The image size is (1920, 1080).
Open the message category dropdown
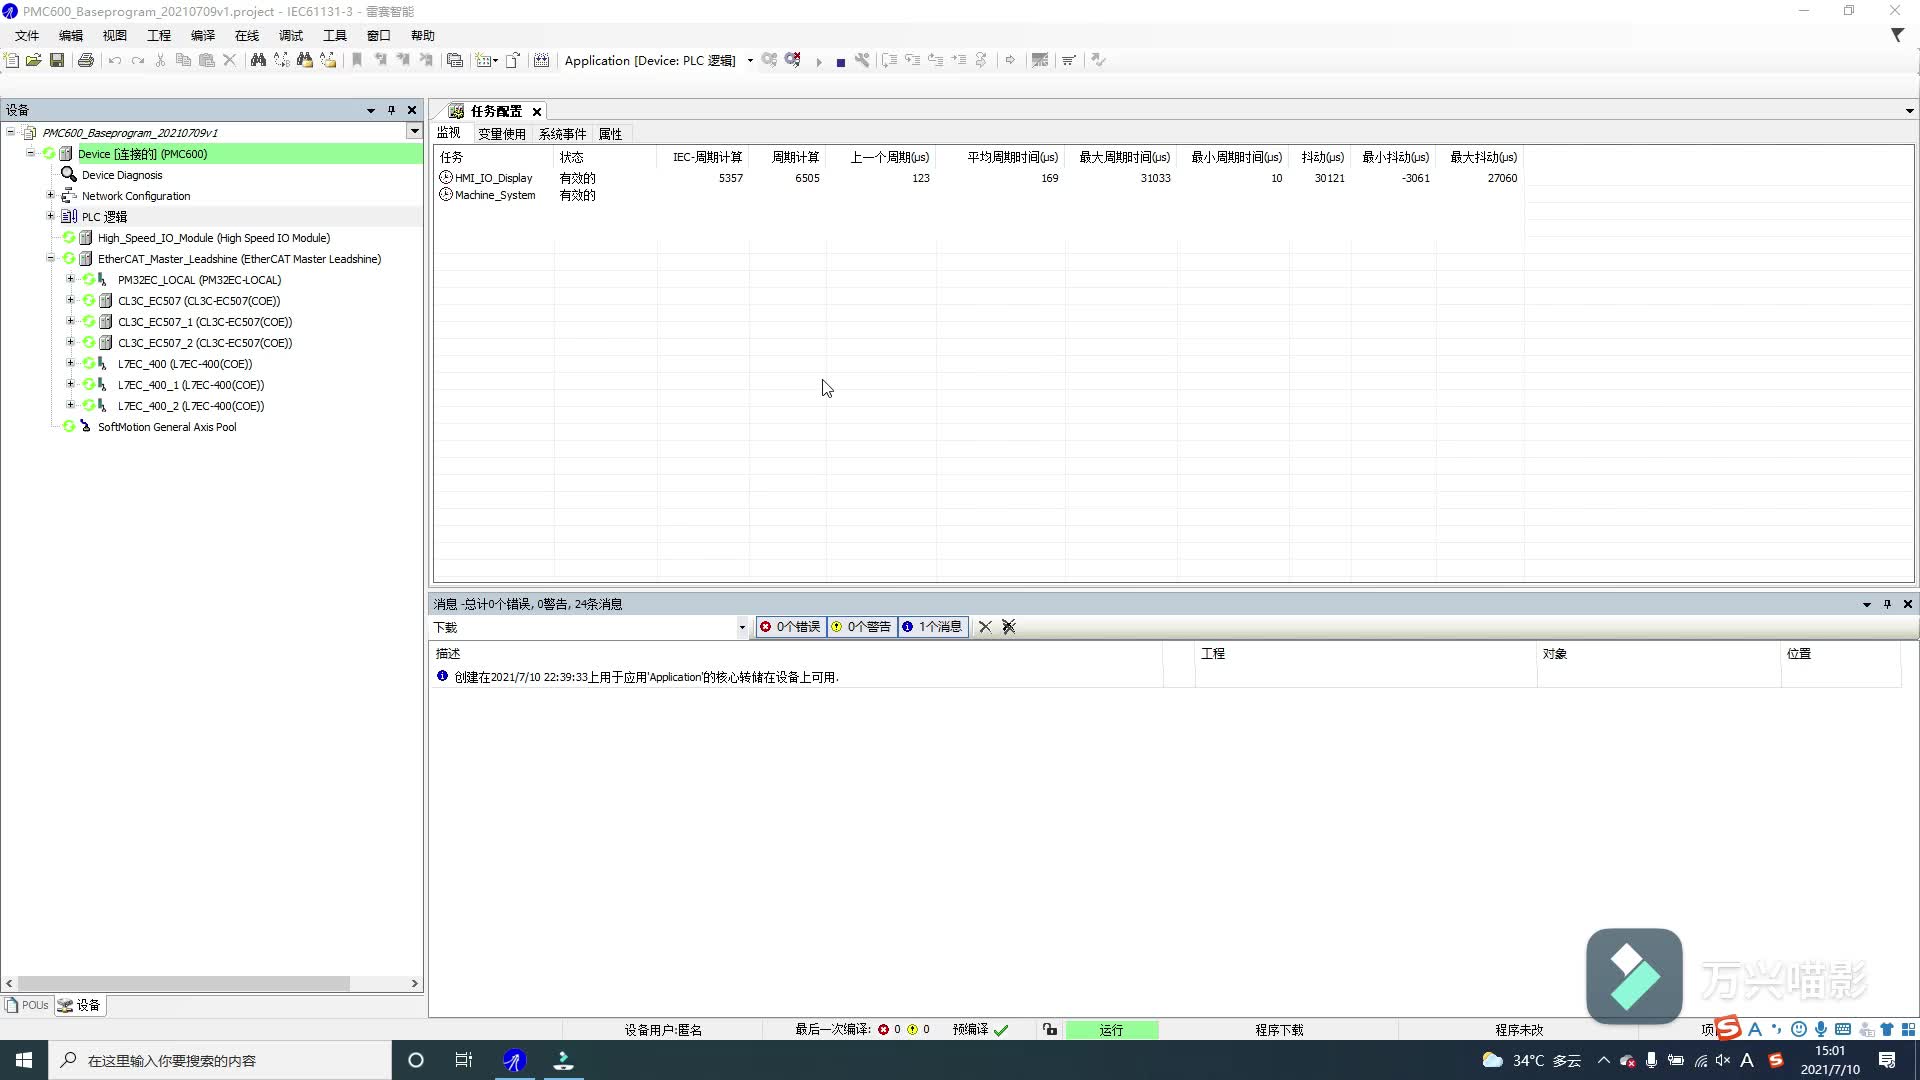tap(742, 628)
